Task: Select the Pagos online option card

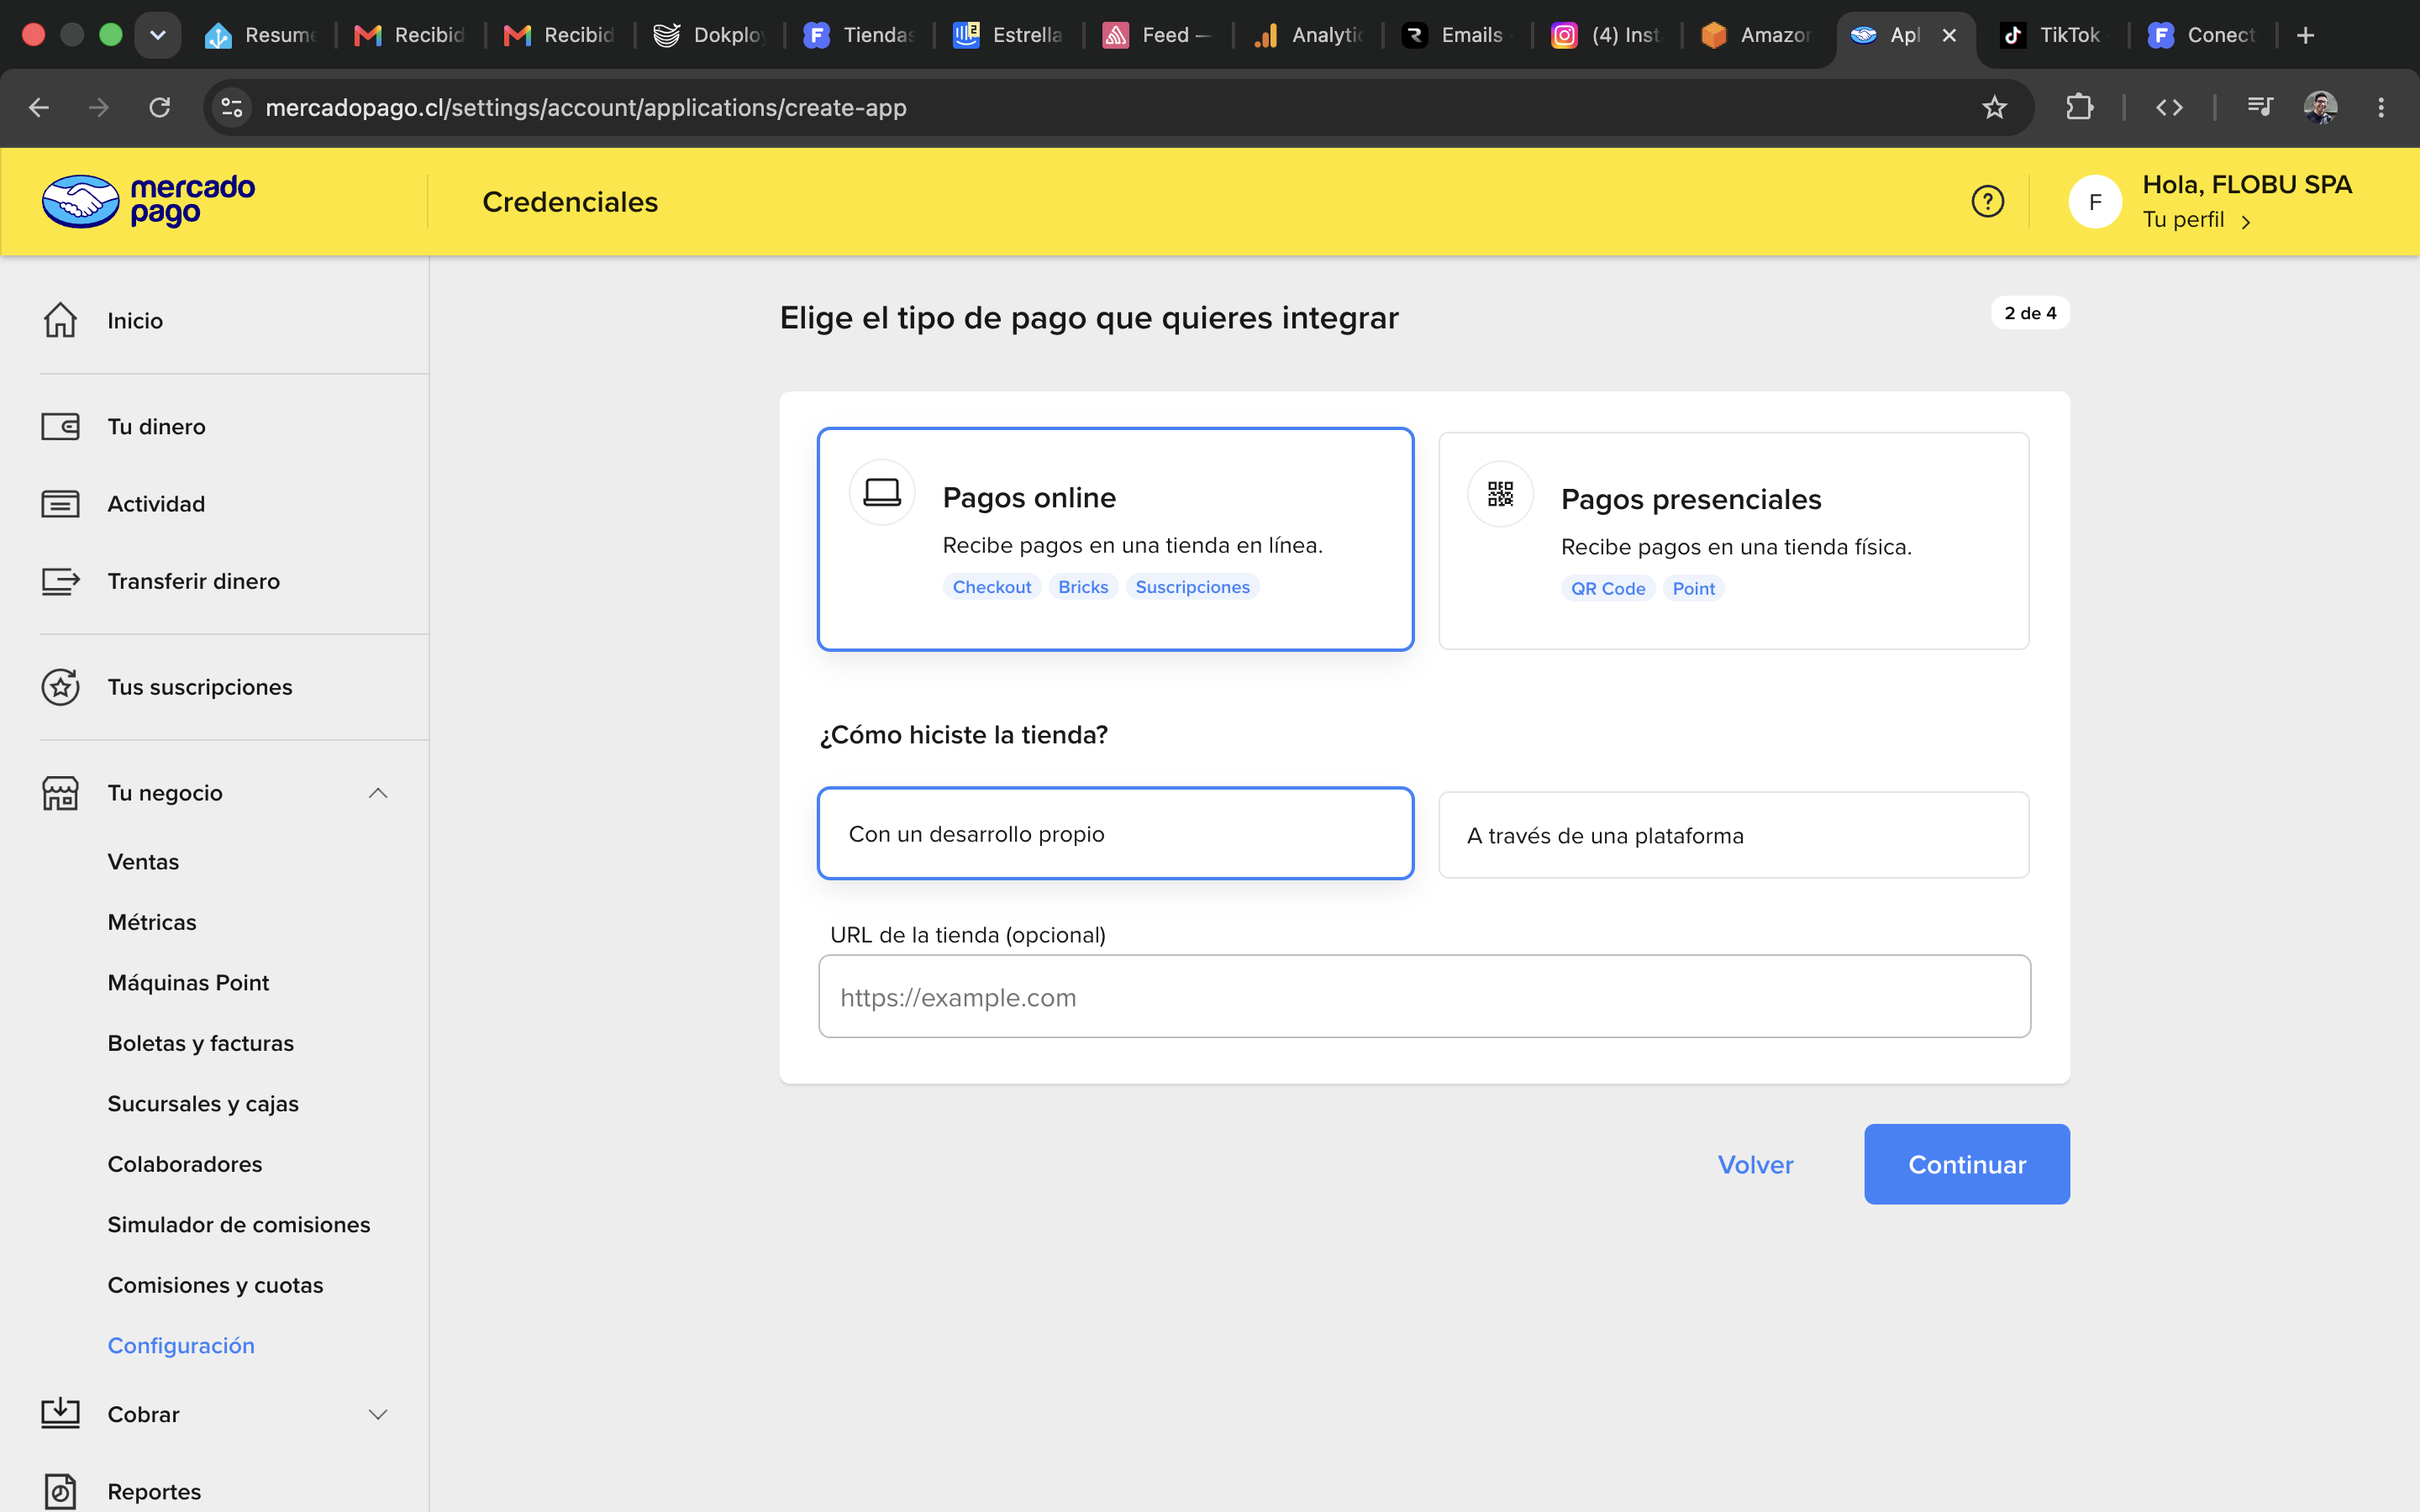Action: (x=1115, y=539)
